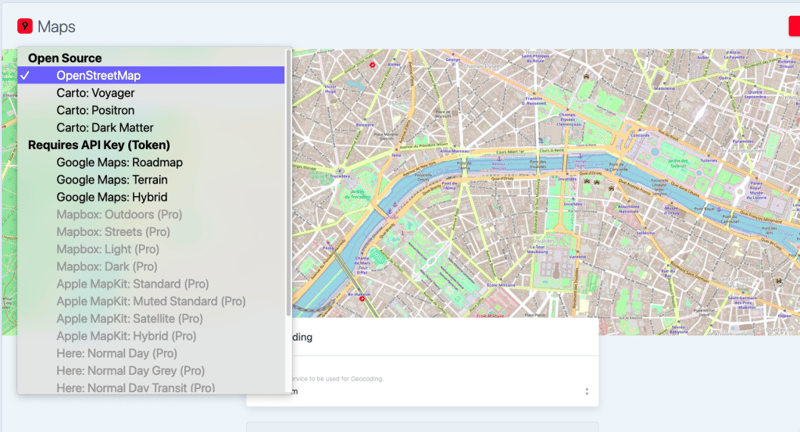Click Here: Normal Day Grey (Pro)

click(x=131, y=370)
